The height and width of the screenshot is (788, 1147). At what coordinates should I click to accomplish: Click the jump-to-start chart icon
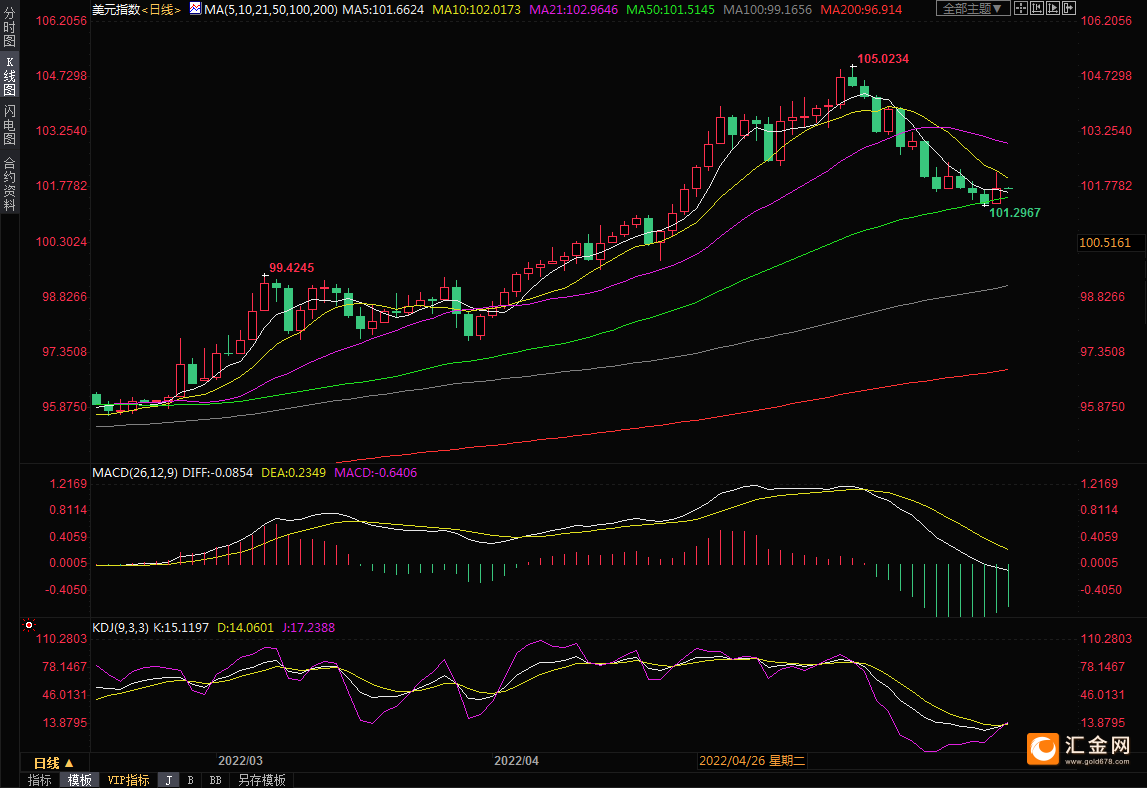point(1037,9)
